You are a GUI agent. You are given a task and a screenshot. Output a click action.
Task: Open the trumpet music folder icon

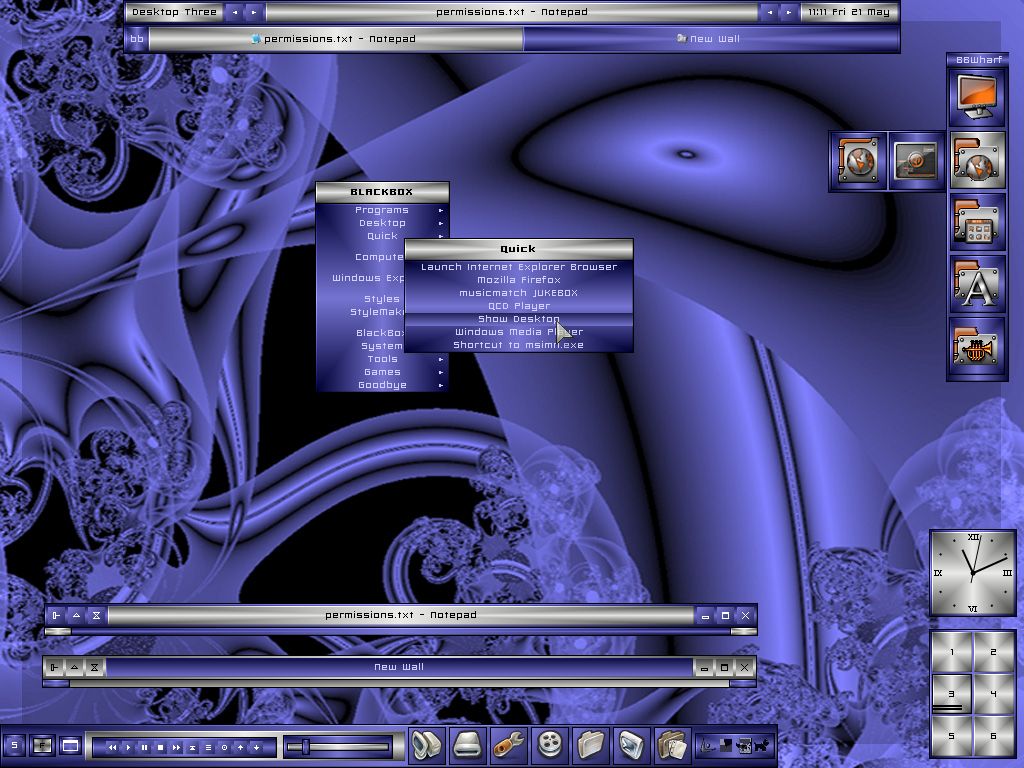pyautogui.click(x=976, y=347)
